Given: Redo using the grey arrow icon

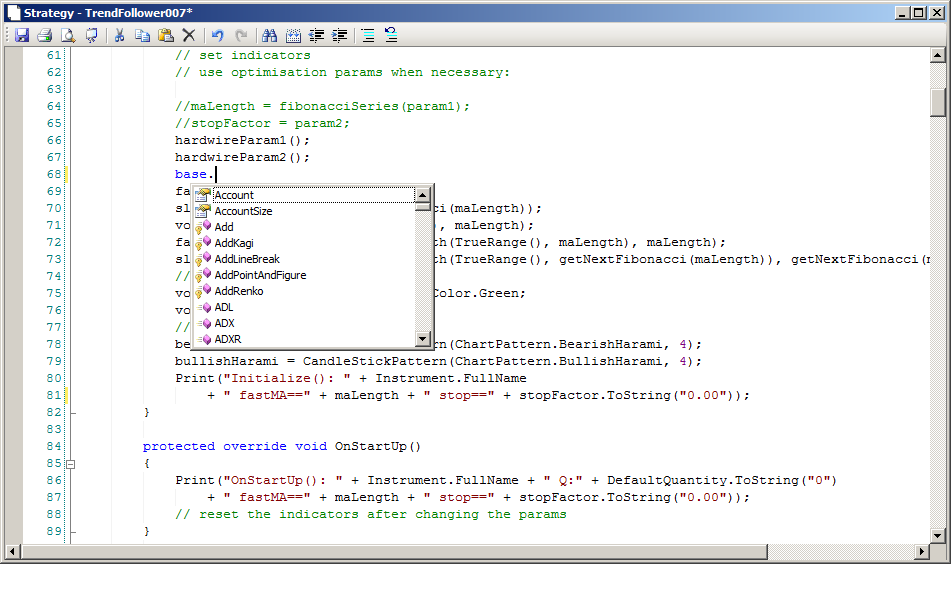Looking at the screenshot, I should [x=241, y=35].
